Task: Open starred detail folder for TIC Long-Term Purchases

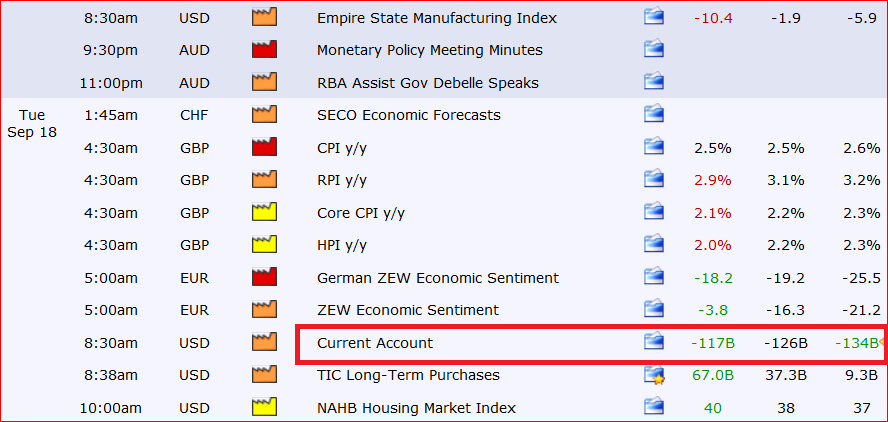Action: coord(654,376)
